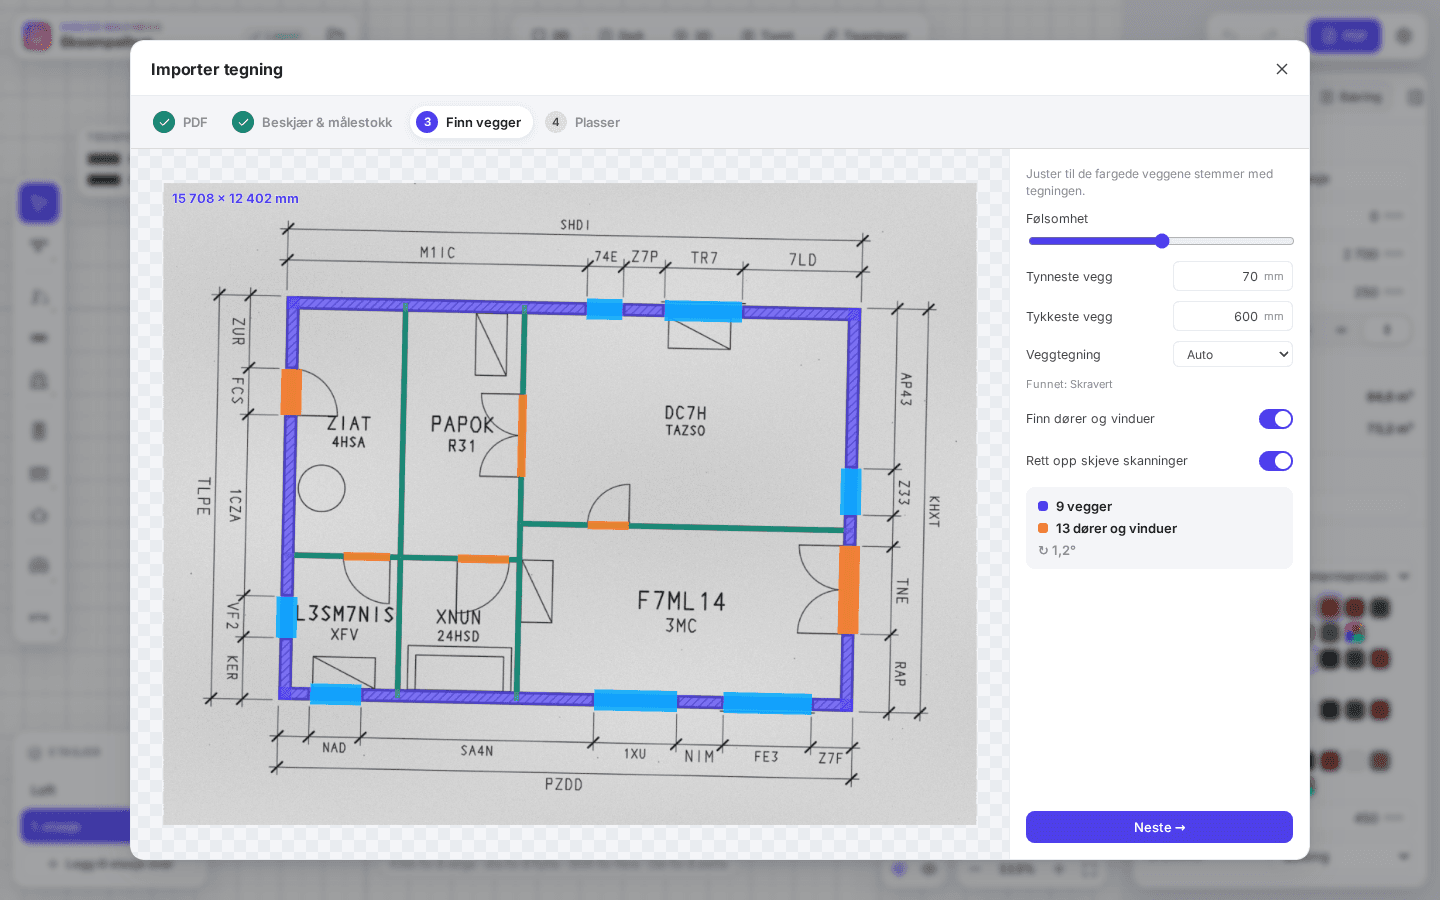Viewport: 1440px width, 900px height.
Task: Click the '13 dører og vinduer' text
Action: (1116, 528)
